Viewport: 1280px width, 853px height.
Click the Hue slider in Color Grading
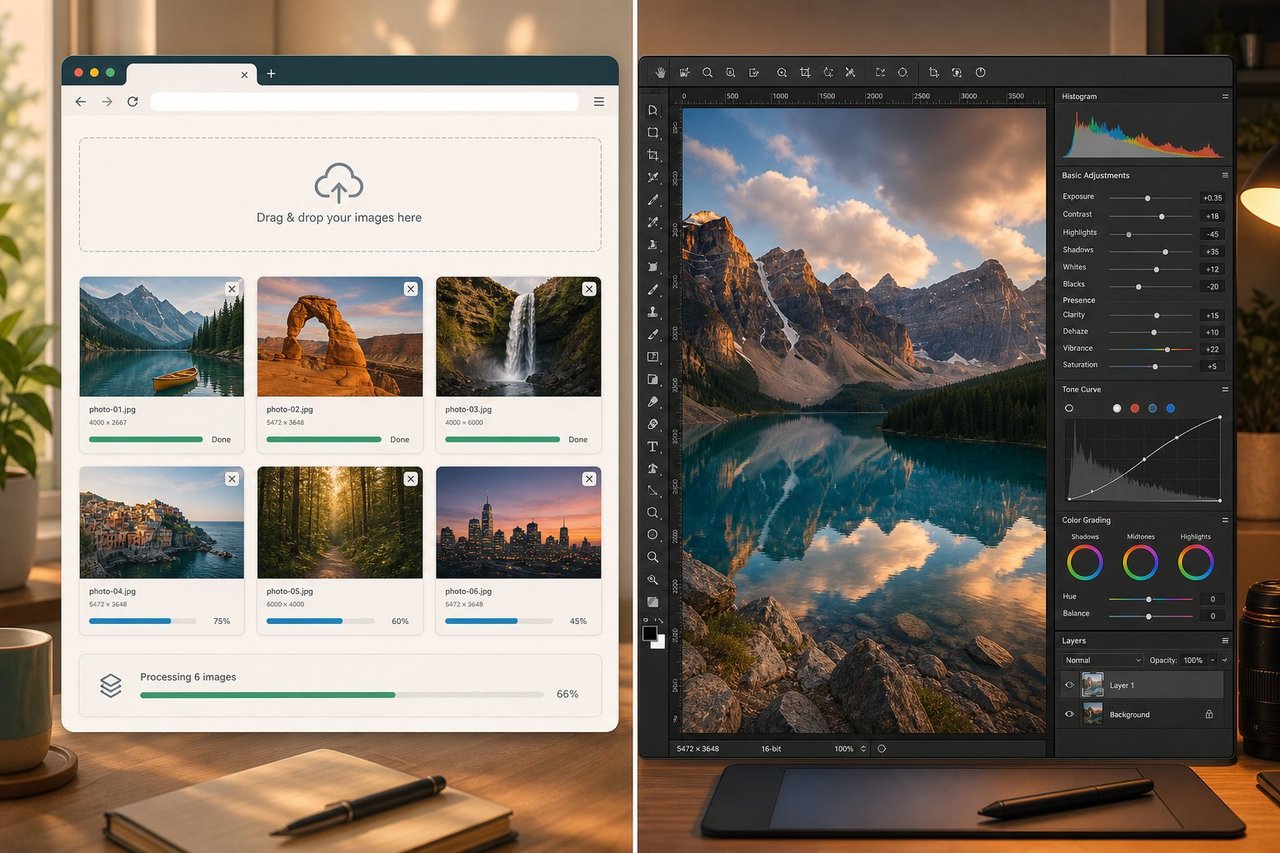point(1150,599)
